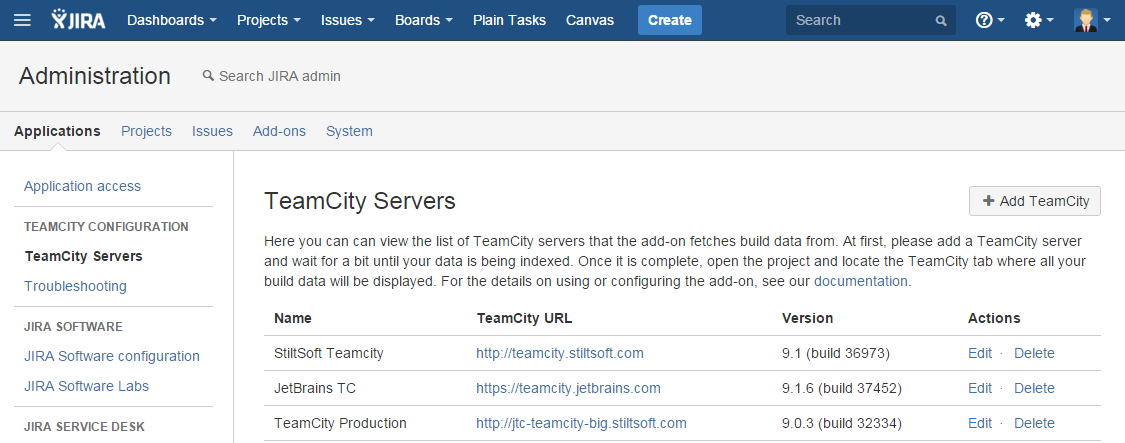The width and height of the screenshot is (1125, 443).
Task: Switch to the Add-ons admin tab
Action: point(279,131)
